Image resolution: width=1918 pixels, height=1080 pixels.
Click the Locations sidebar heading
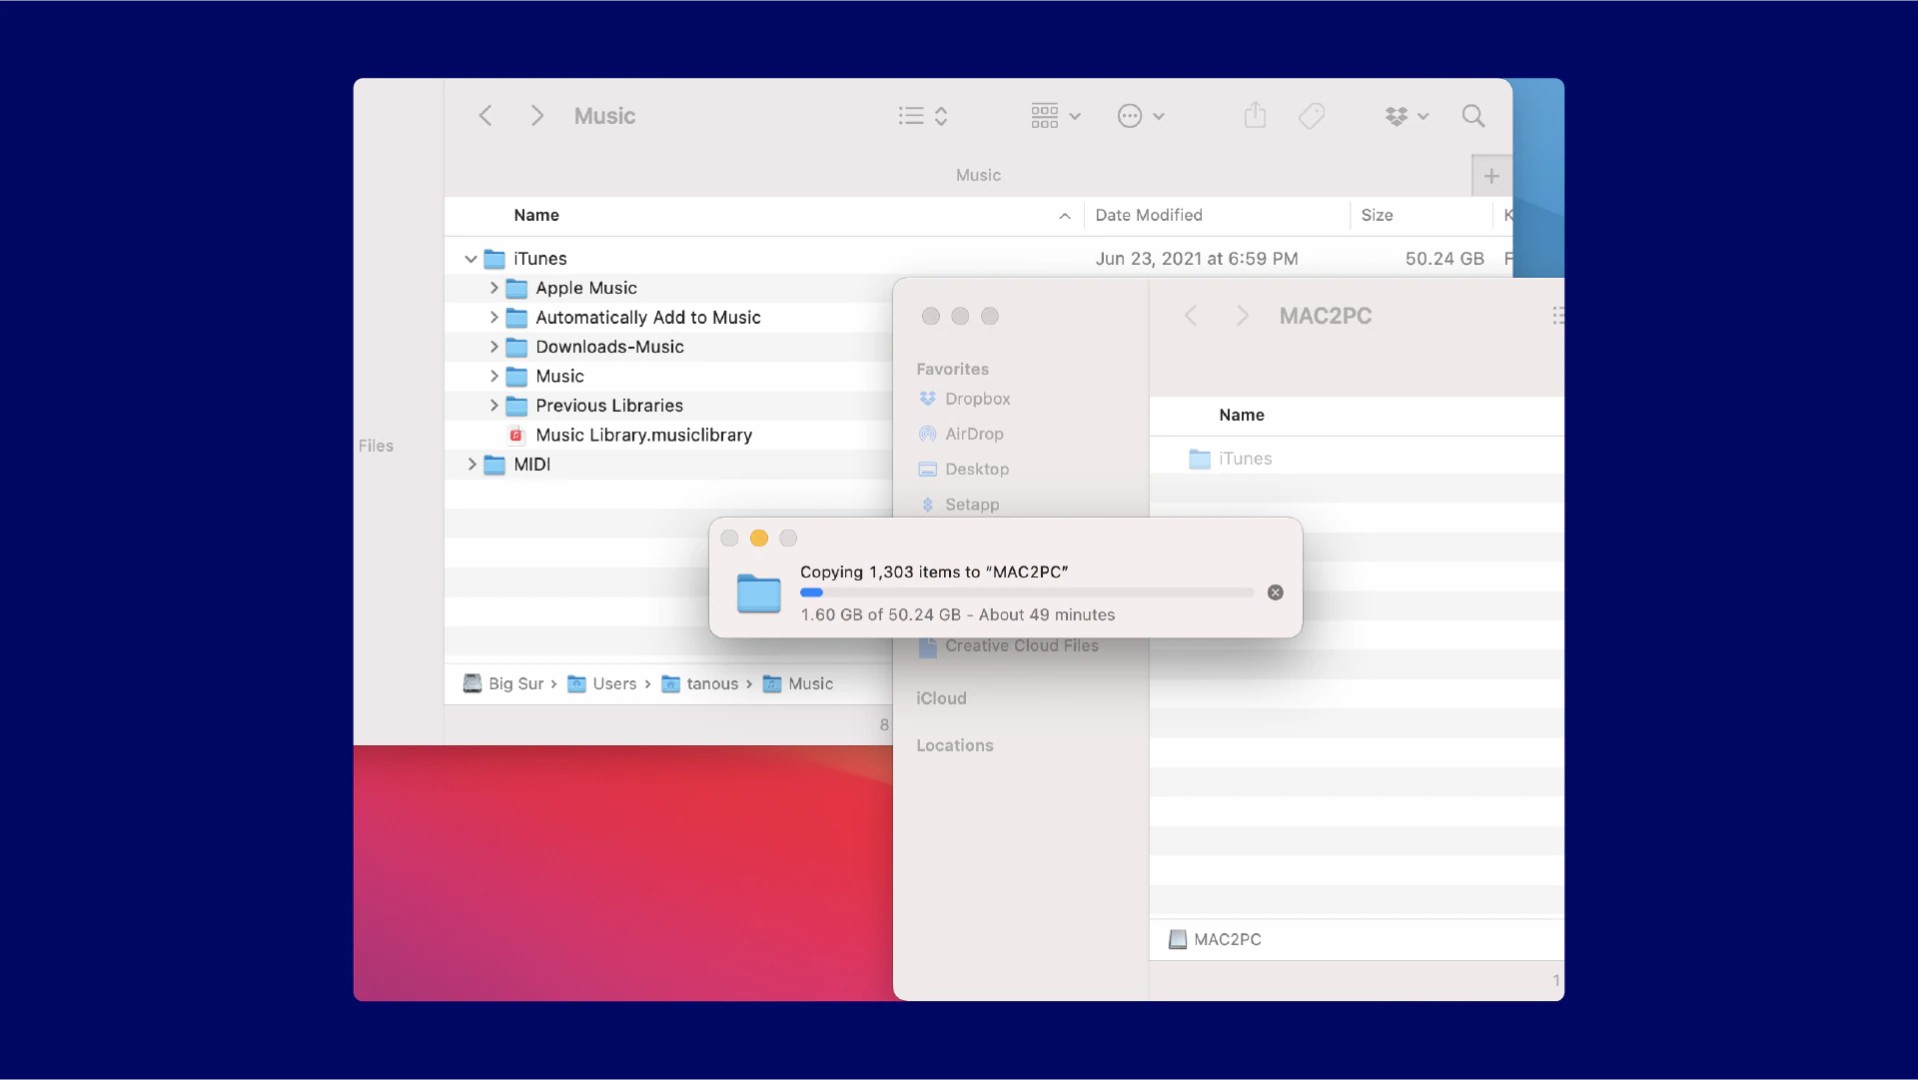tap(954, 745)
